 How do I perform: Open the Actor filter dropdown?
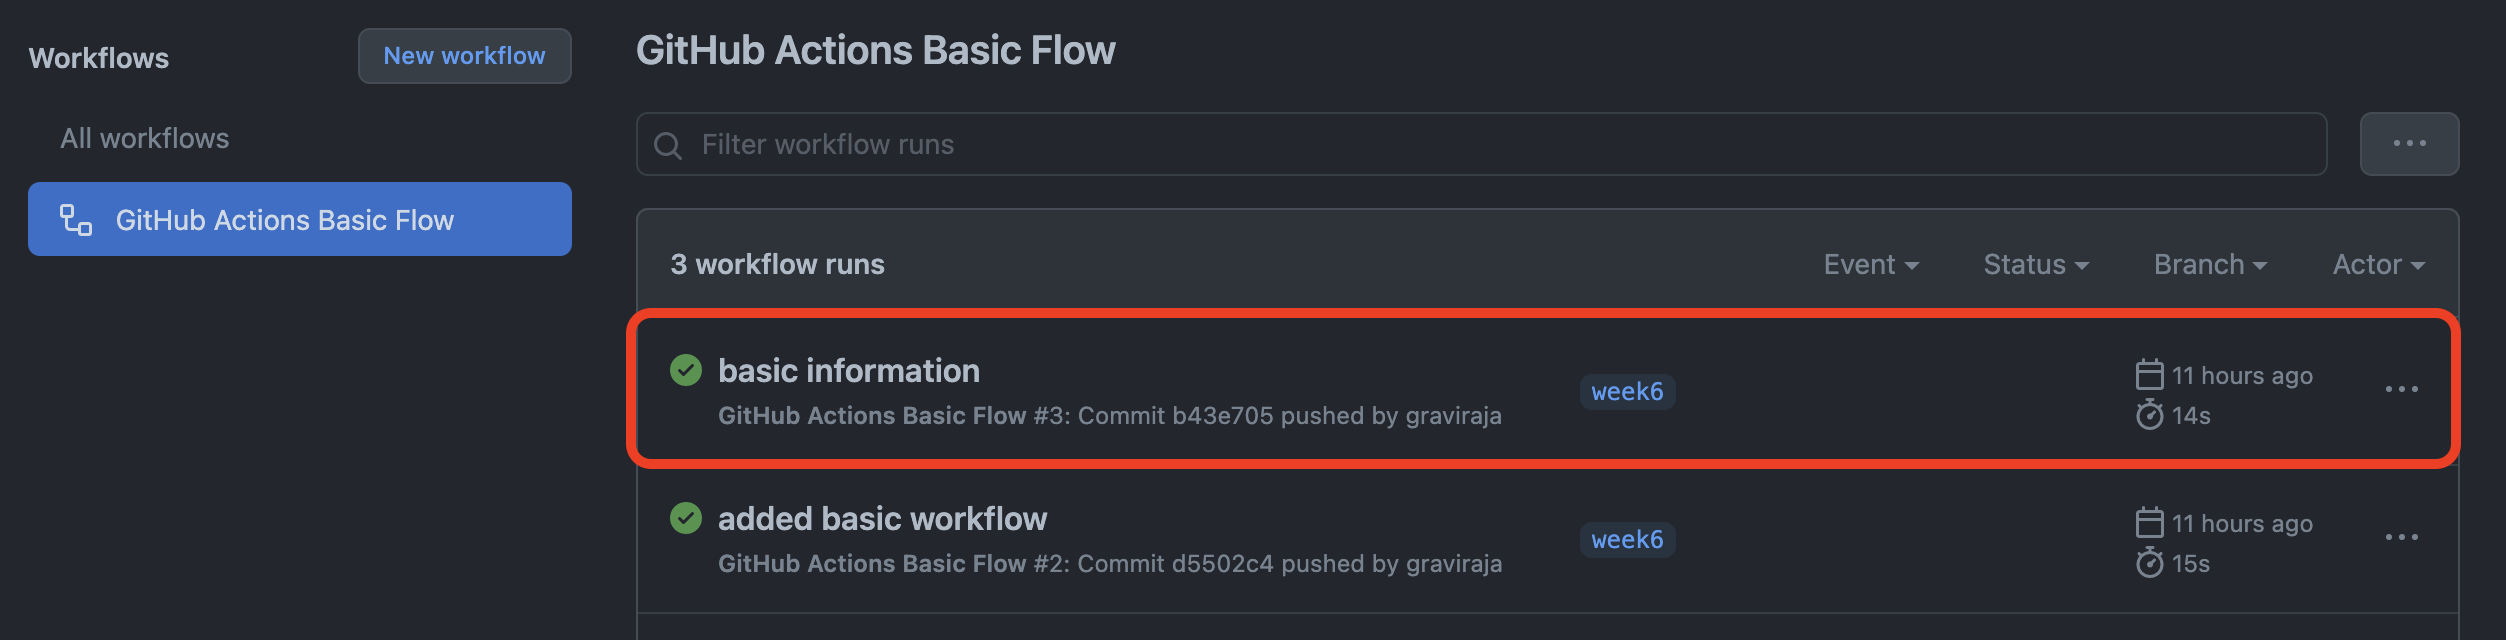2377,265
